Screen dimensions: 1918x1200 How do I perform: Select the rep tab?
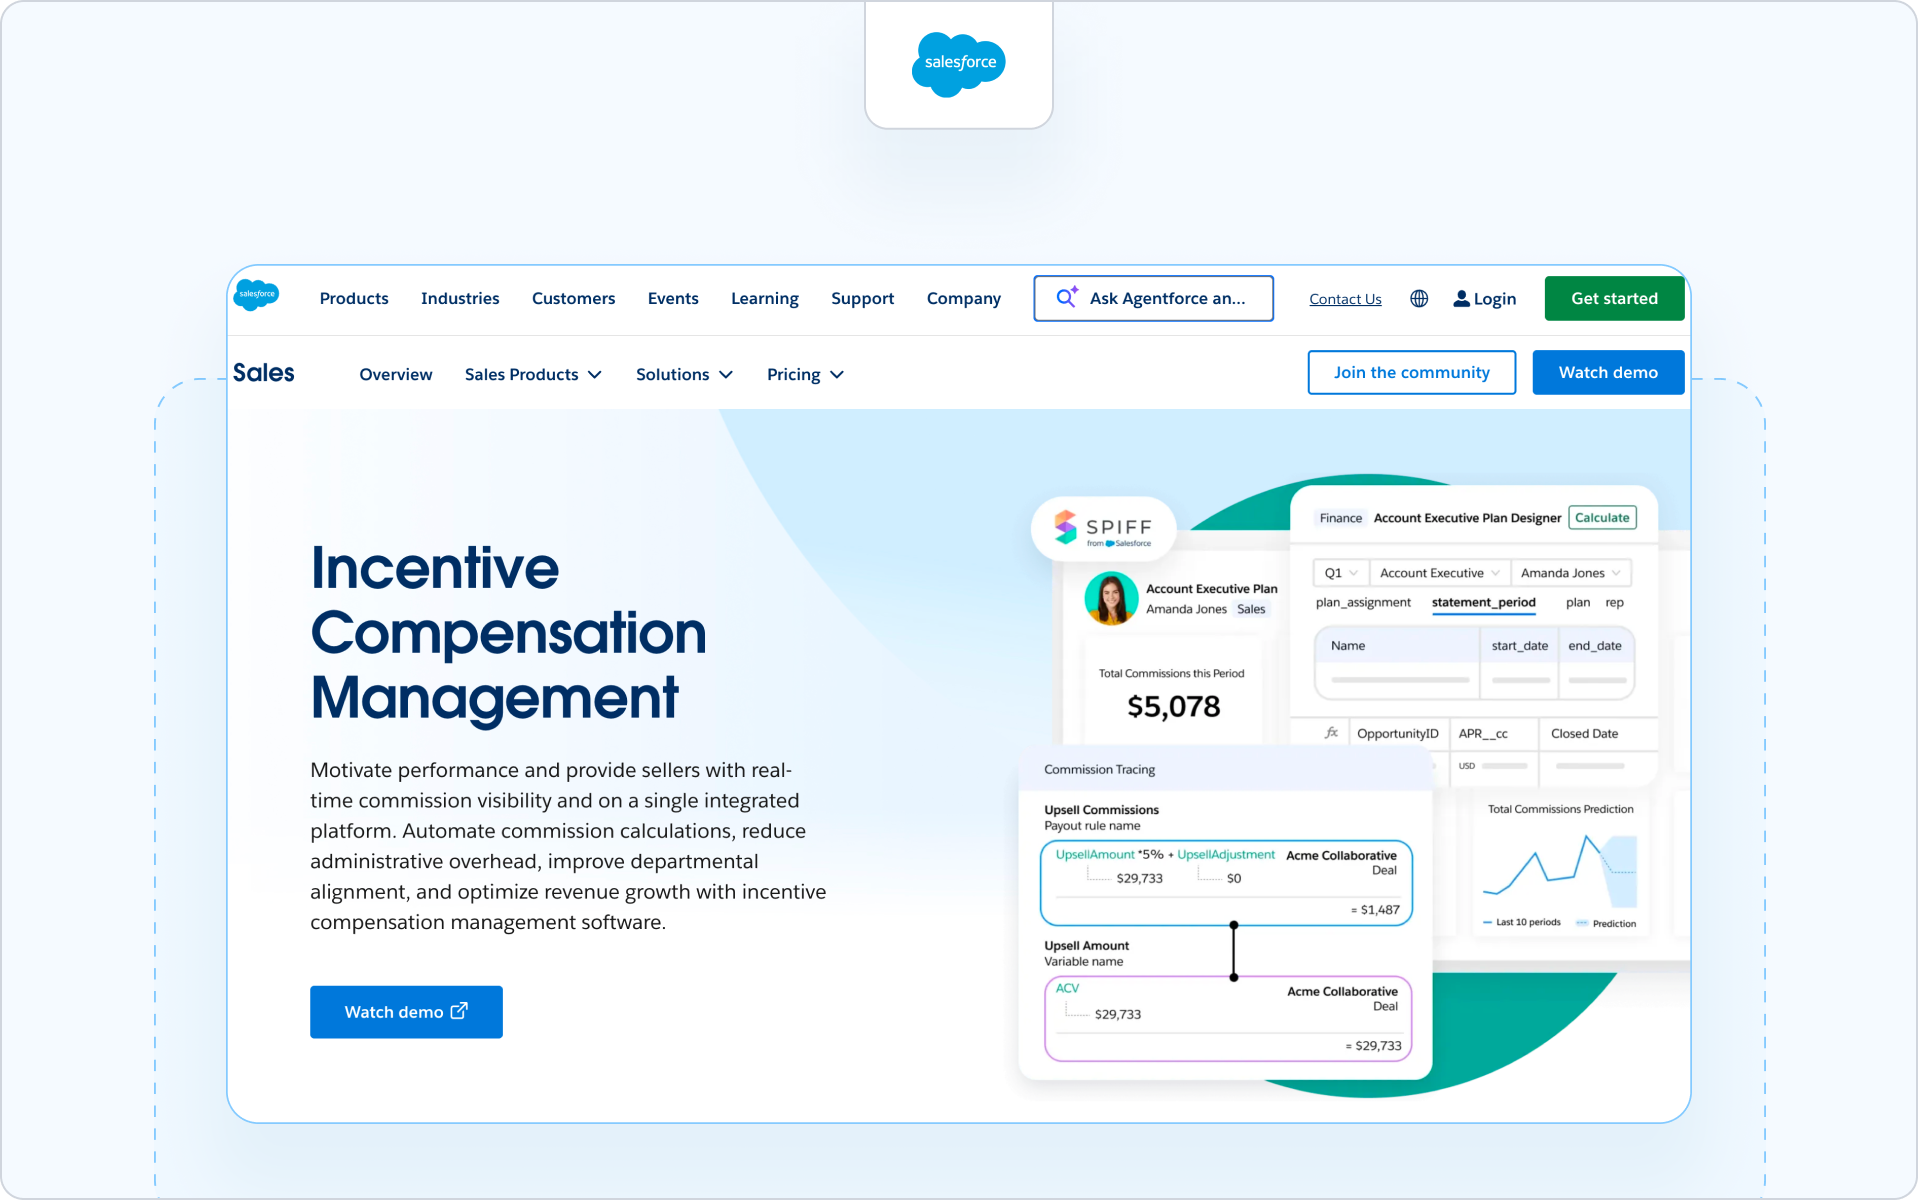click(x=1615, y=603)
